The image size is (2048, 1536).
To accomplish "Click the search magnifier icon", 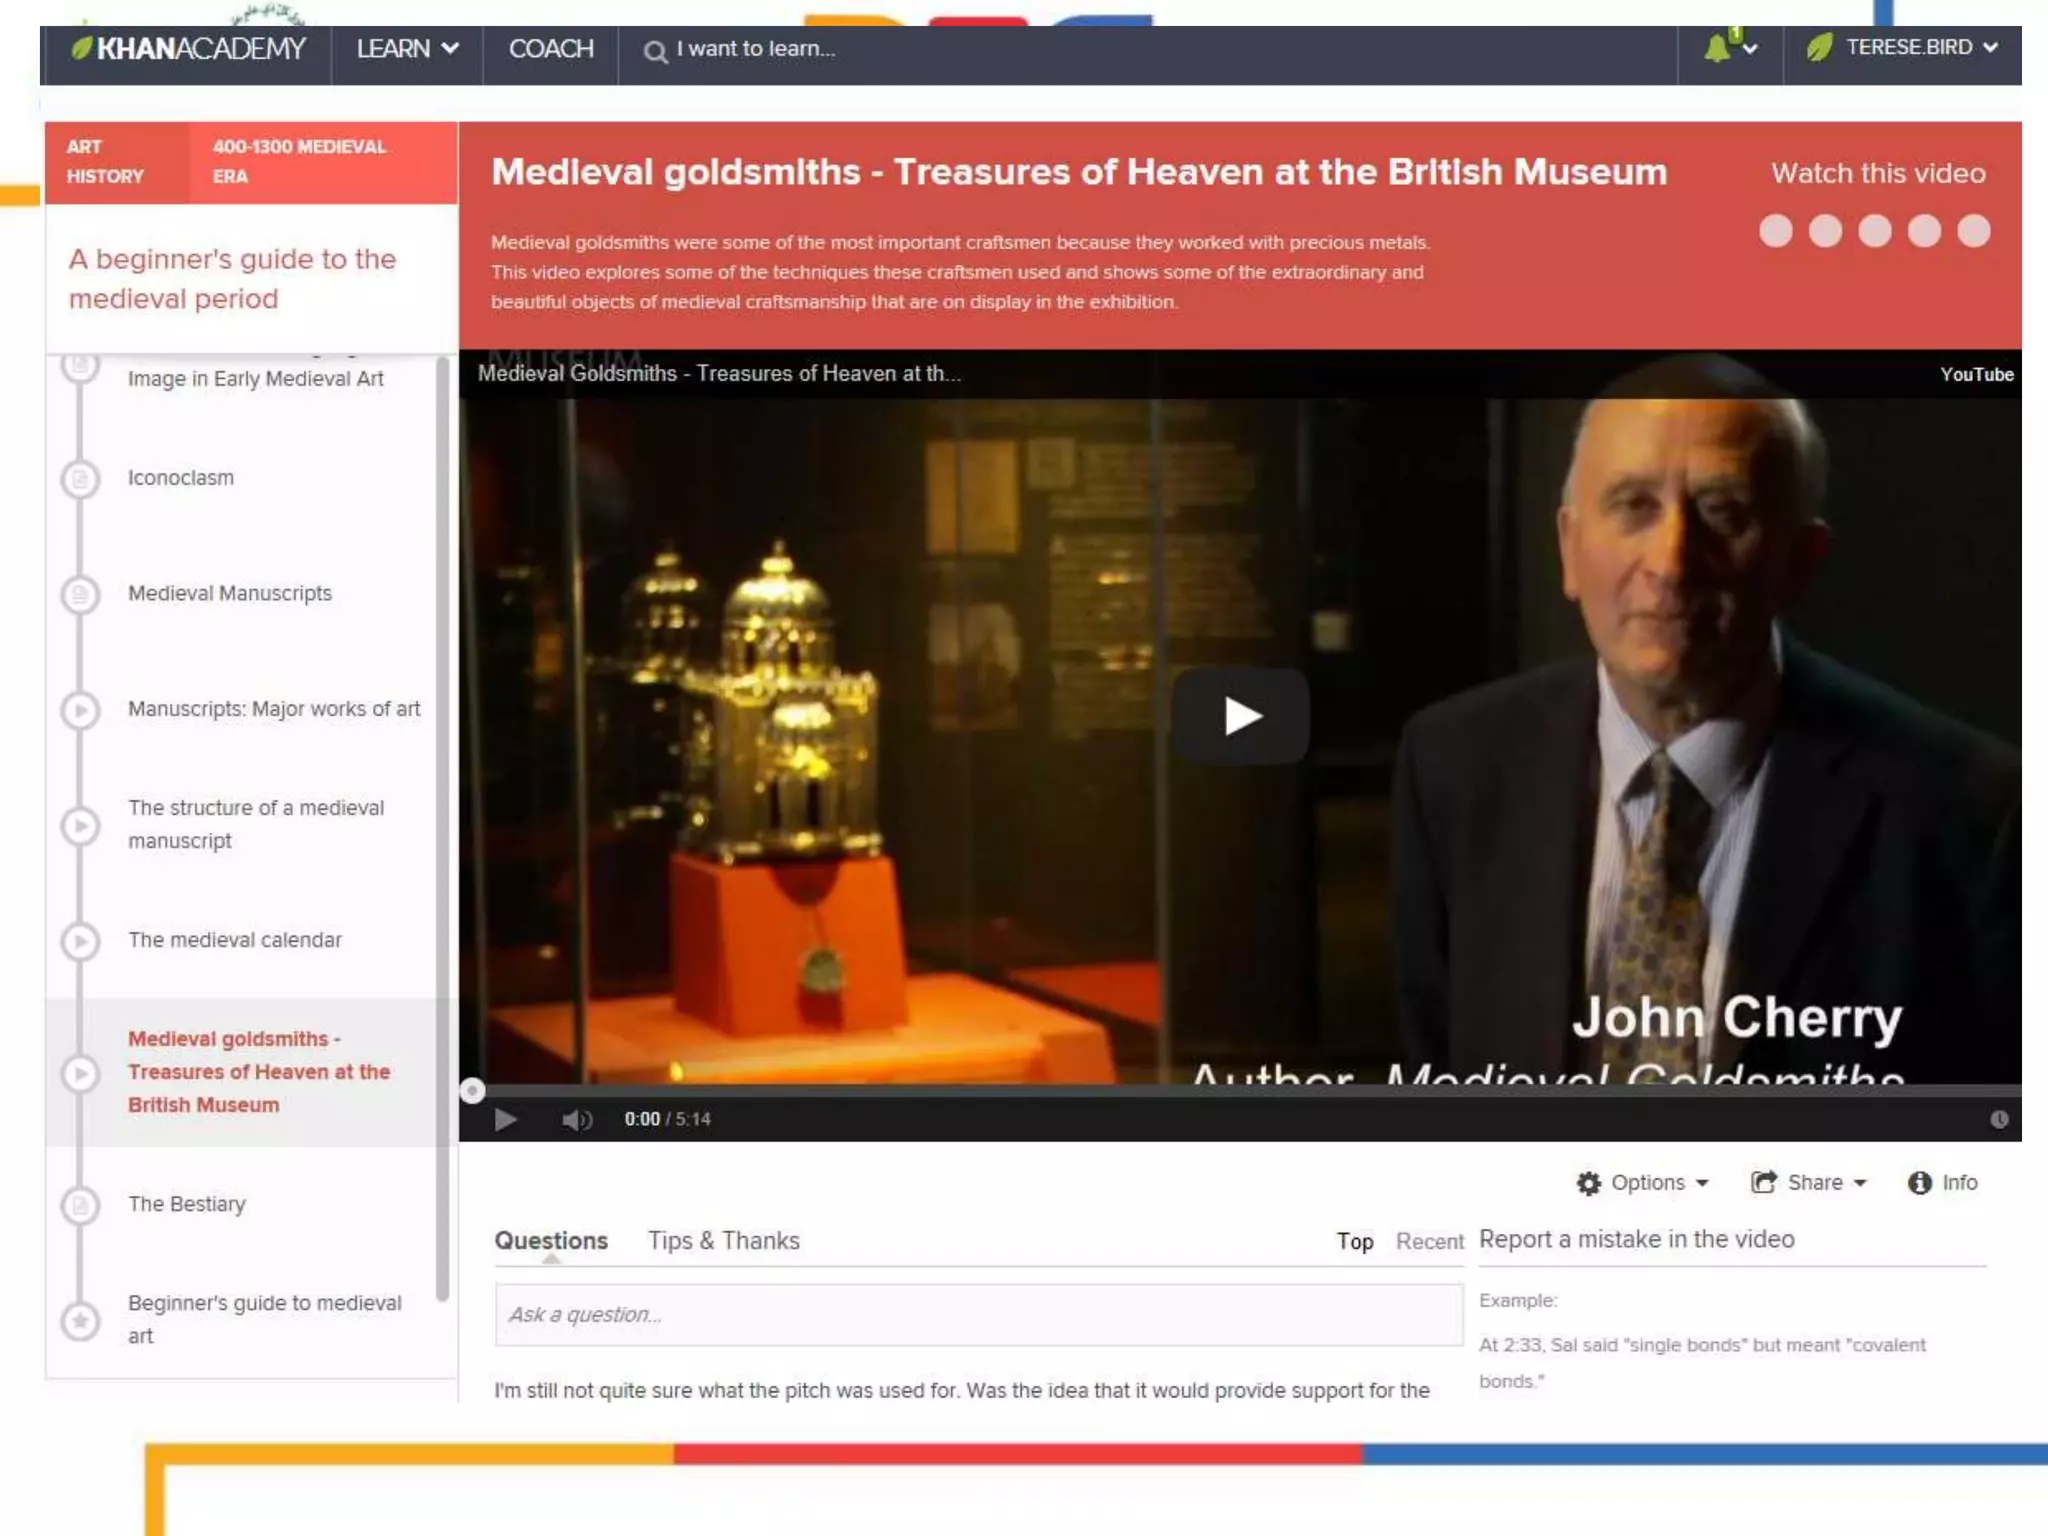I will (x=655, y=51).
